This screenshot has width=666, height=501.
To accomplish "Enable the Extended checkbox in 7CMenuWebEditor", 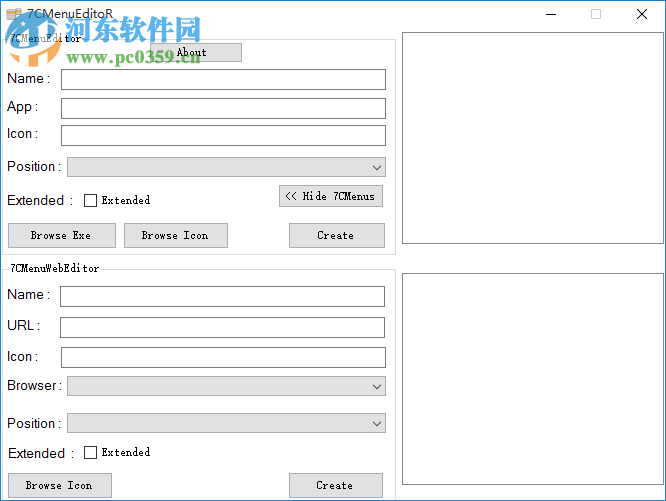I will (90, 453).
